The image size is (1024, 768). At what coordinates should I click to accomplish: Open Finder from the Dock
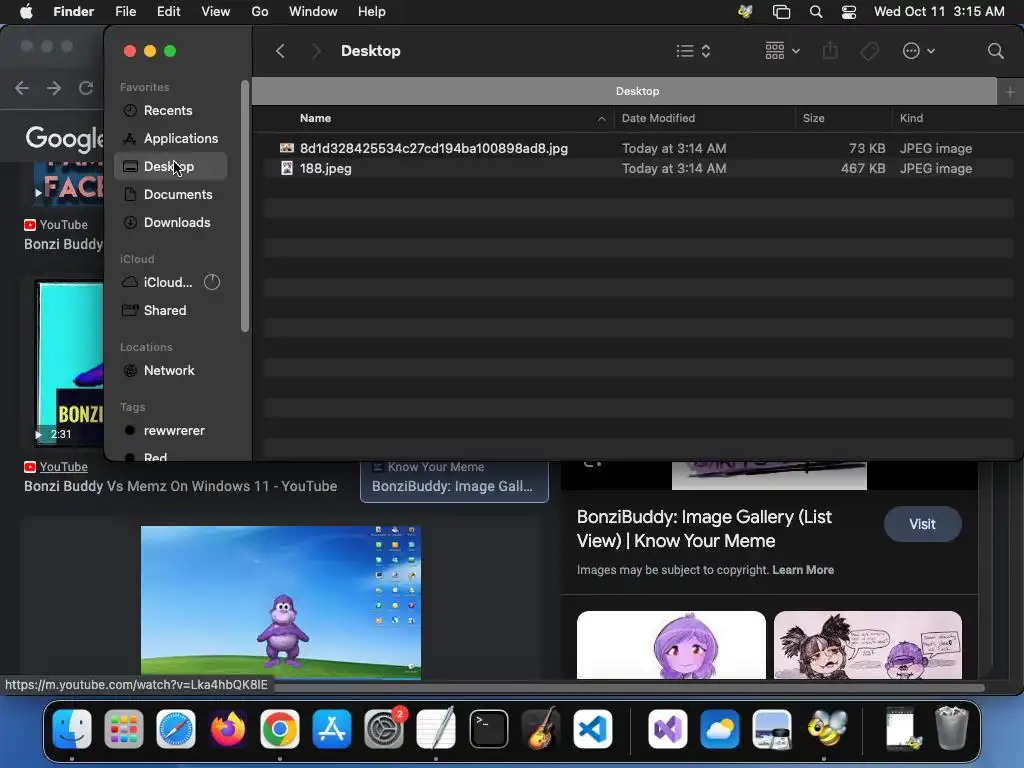[x=72, y=729]
